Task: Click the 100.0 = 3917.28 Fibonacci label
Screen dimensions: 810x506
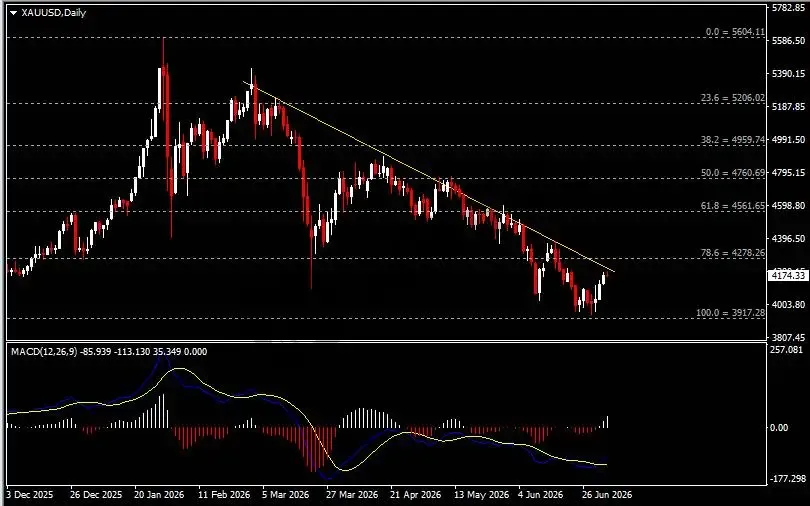Action: (x=730, y=313)
